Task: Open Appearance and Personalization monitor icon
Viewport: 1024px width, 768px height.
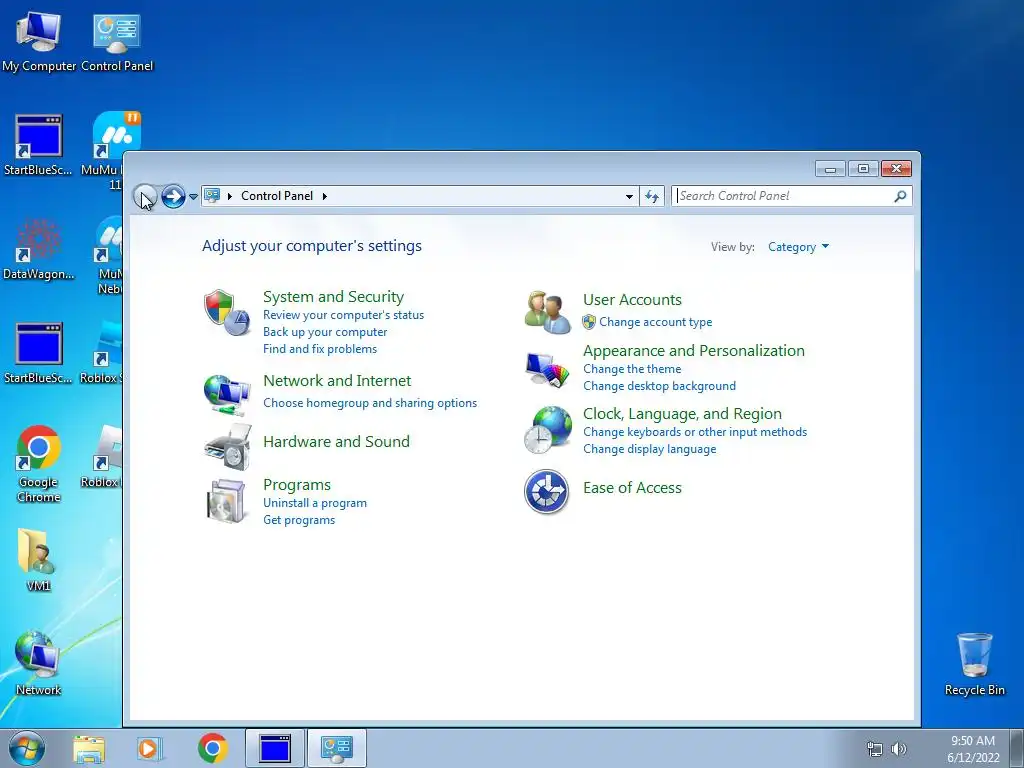Action: click(x=547, y=369)
